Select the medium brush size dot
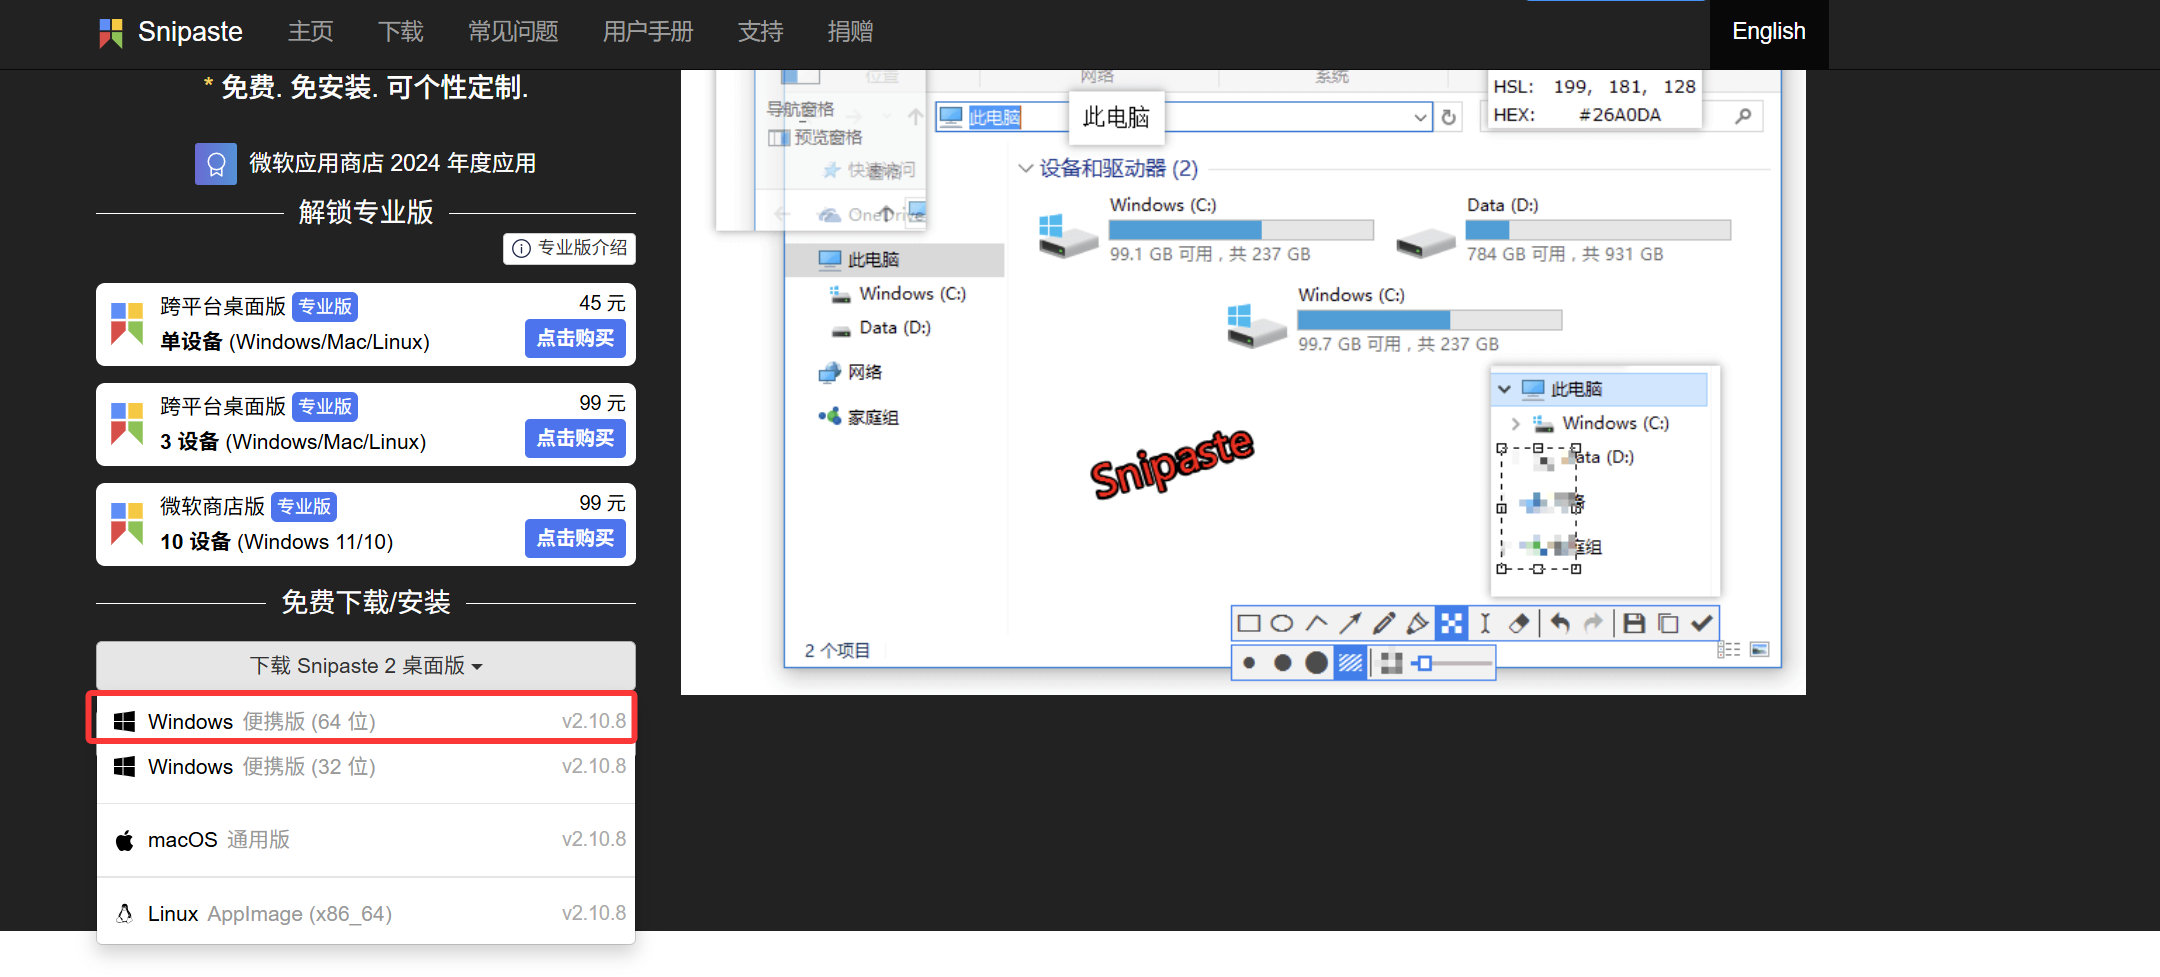The height and width of the screenshot is (977, 2160). pyautogui.click(x=1283, y=663)
